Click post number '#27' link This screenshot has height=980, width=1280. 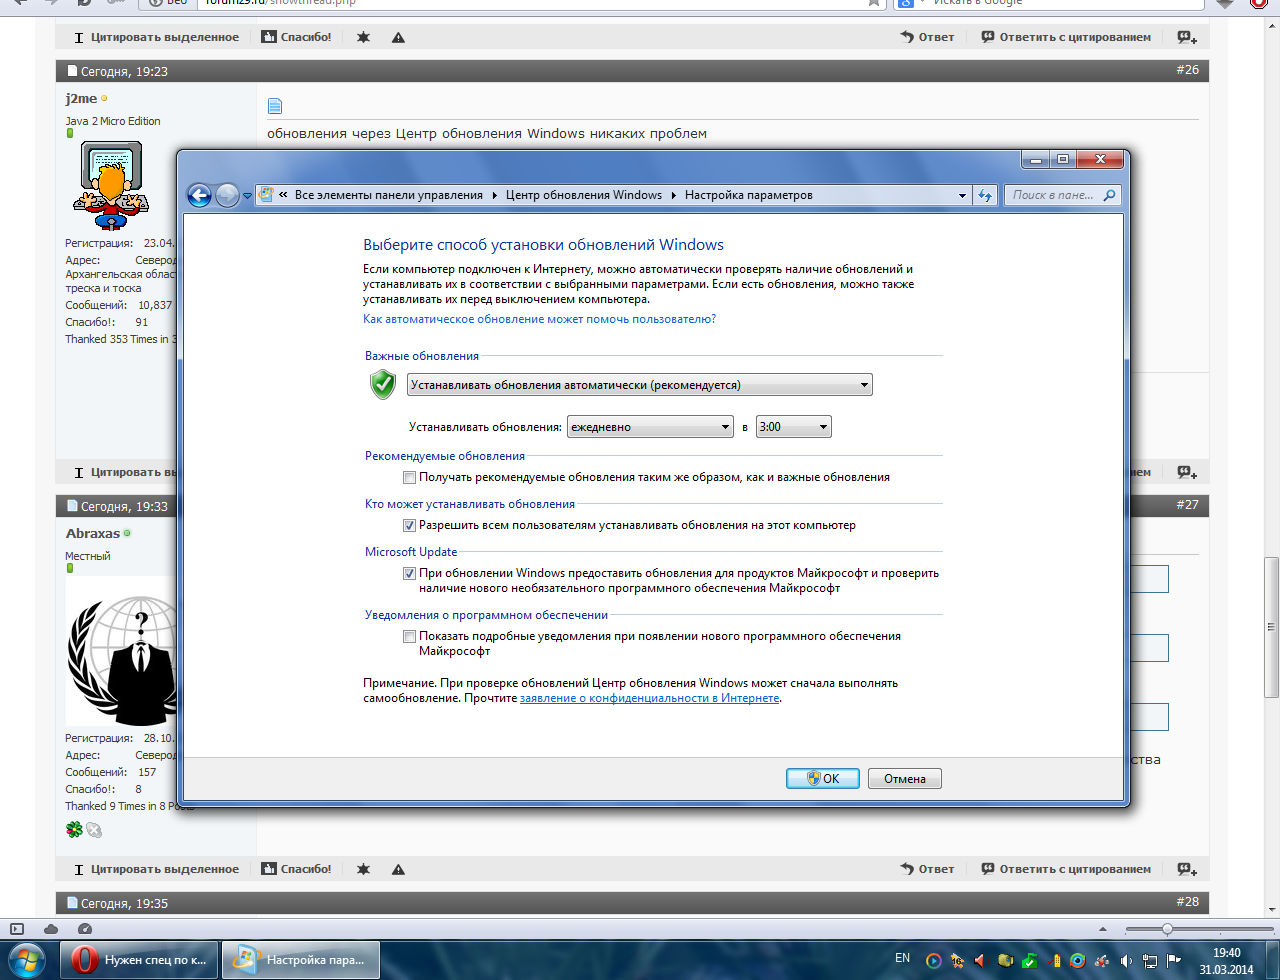[1187, 505]
